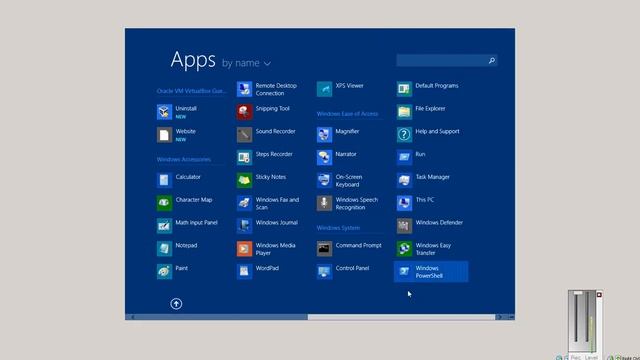Launch Notepad icon
640x360 pixels.
click(164, 249)
